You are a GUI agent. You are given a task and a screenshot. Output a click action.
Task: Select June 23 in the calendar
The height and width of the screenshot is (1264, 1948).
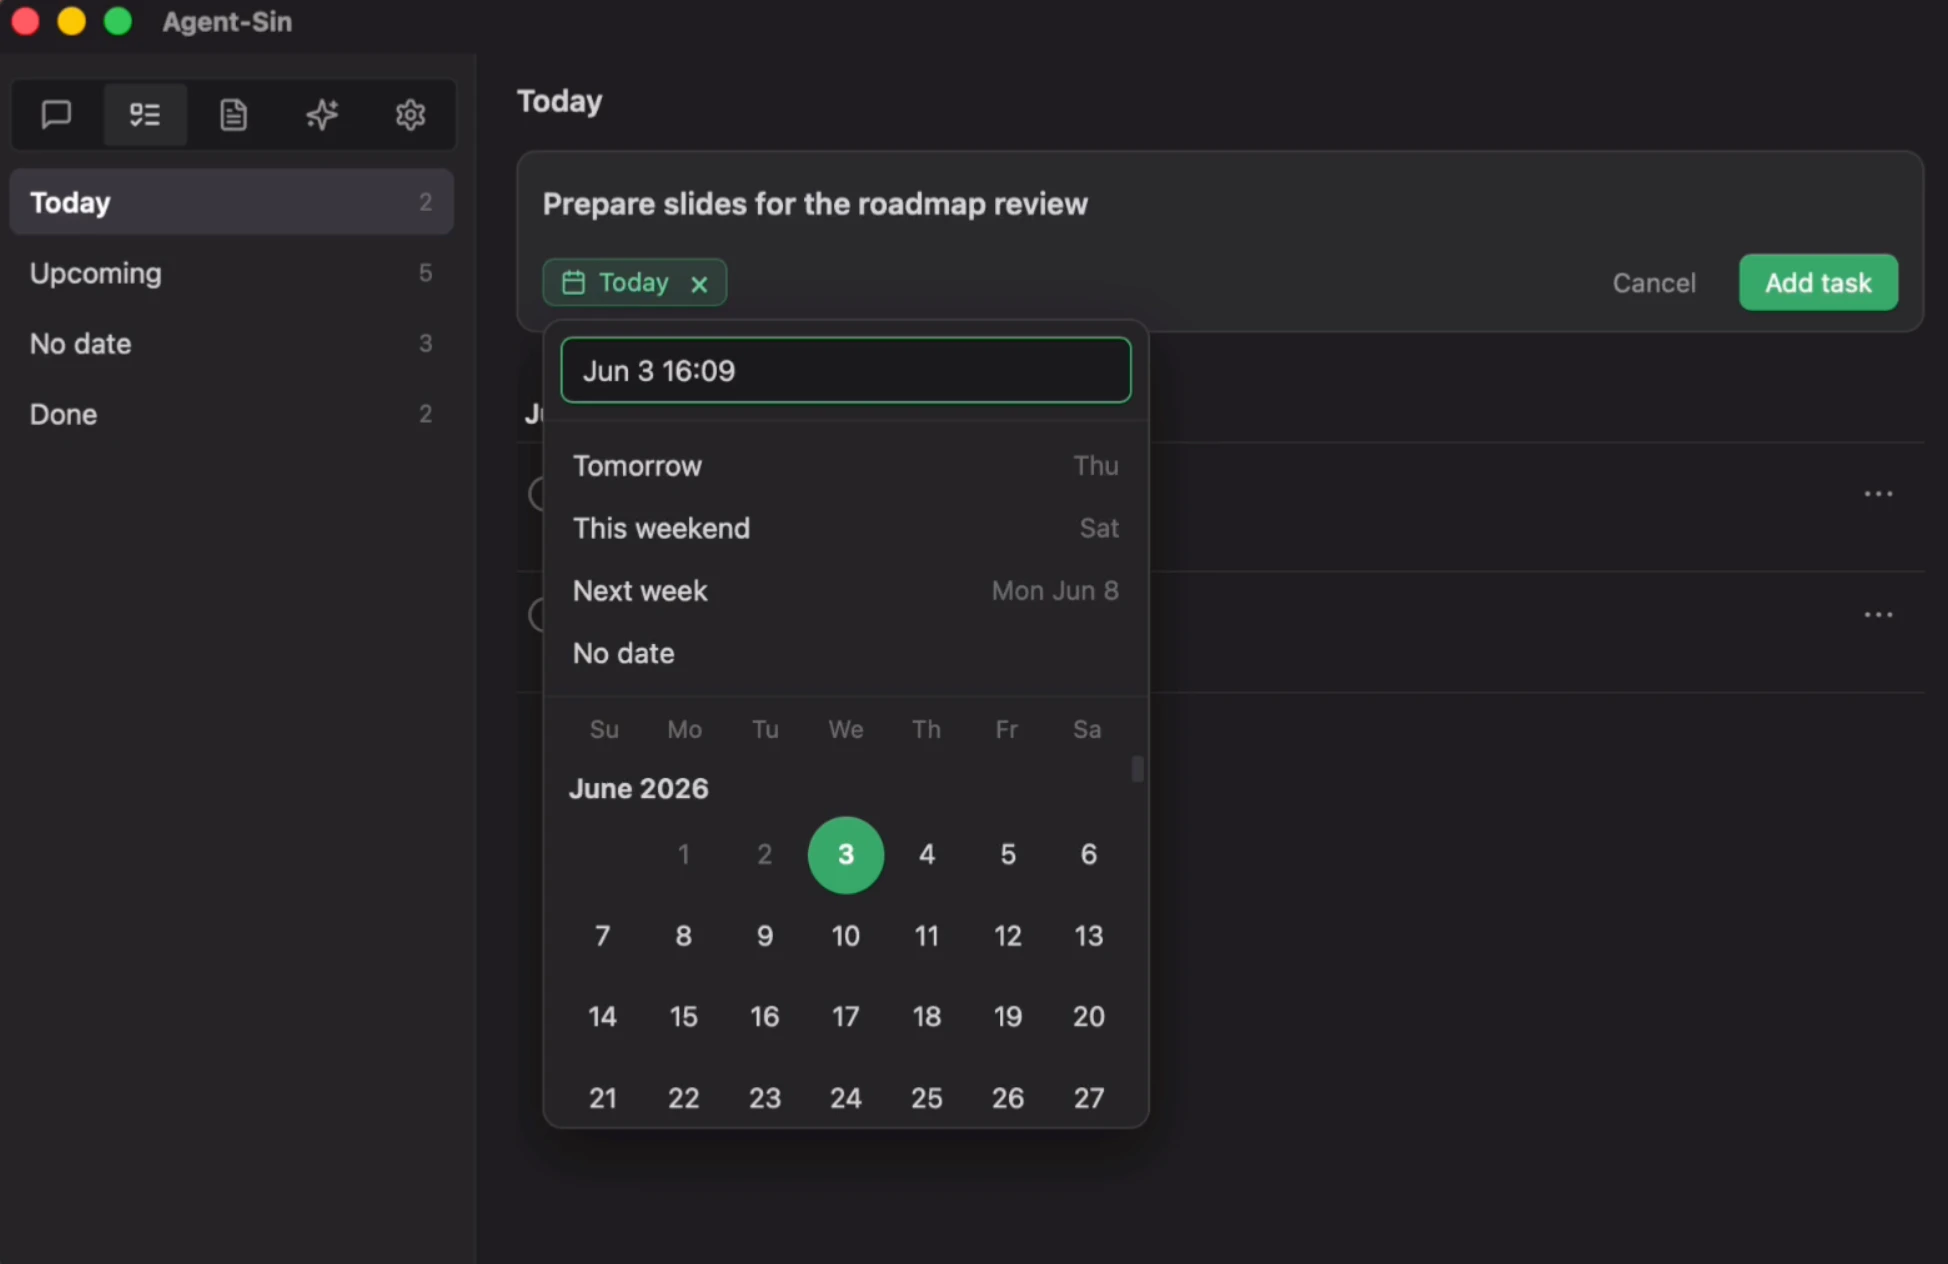765,1098
